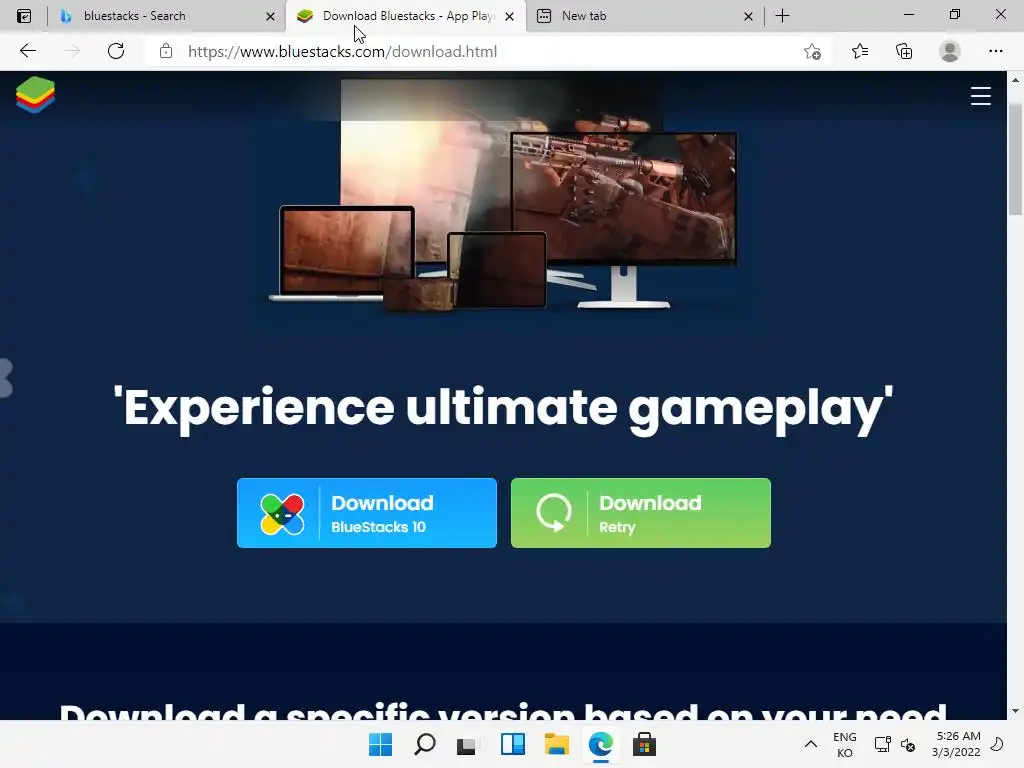This screenshot has height=768, width=1024.
Task: Open the tab actions menu icon
Action: [x=24, y=16]
